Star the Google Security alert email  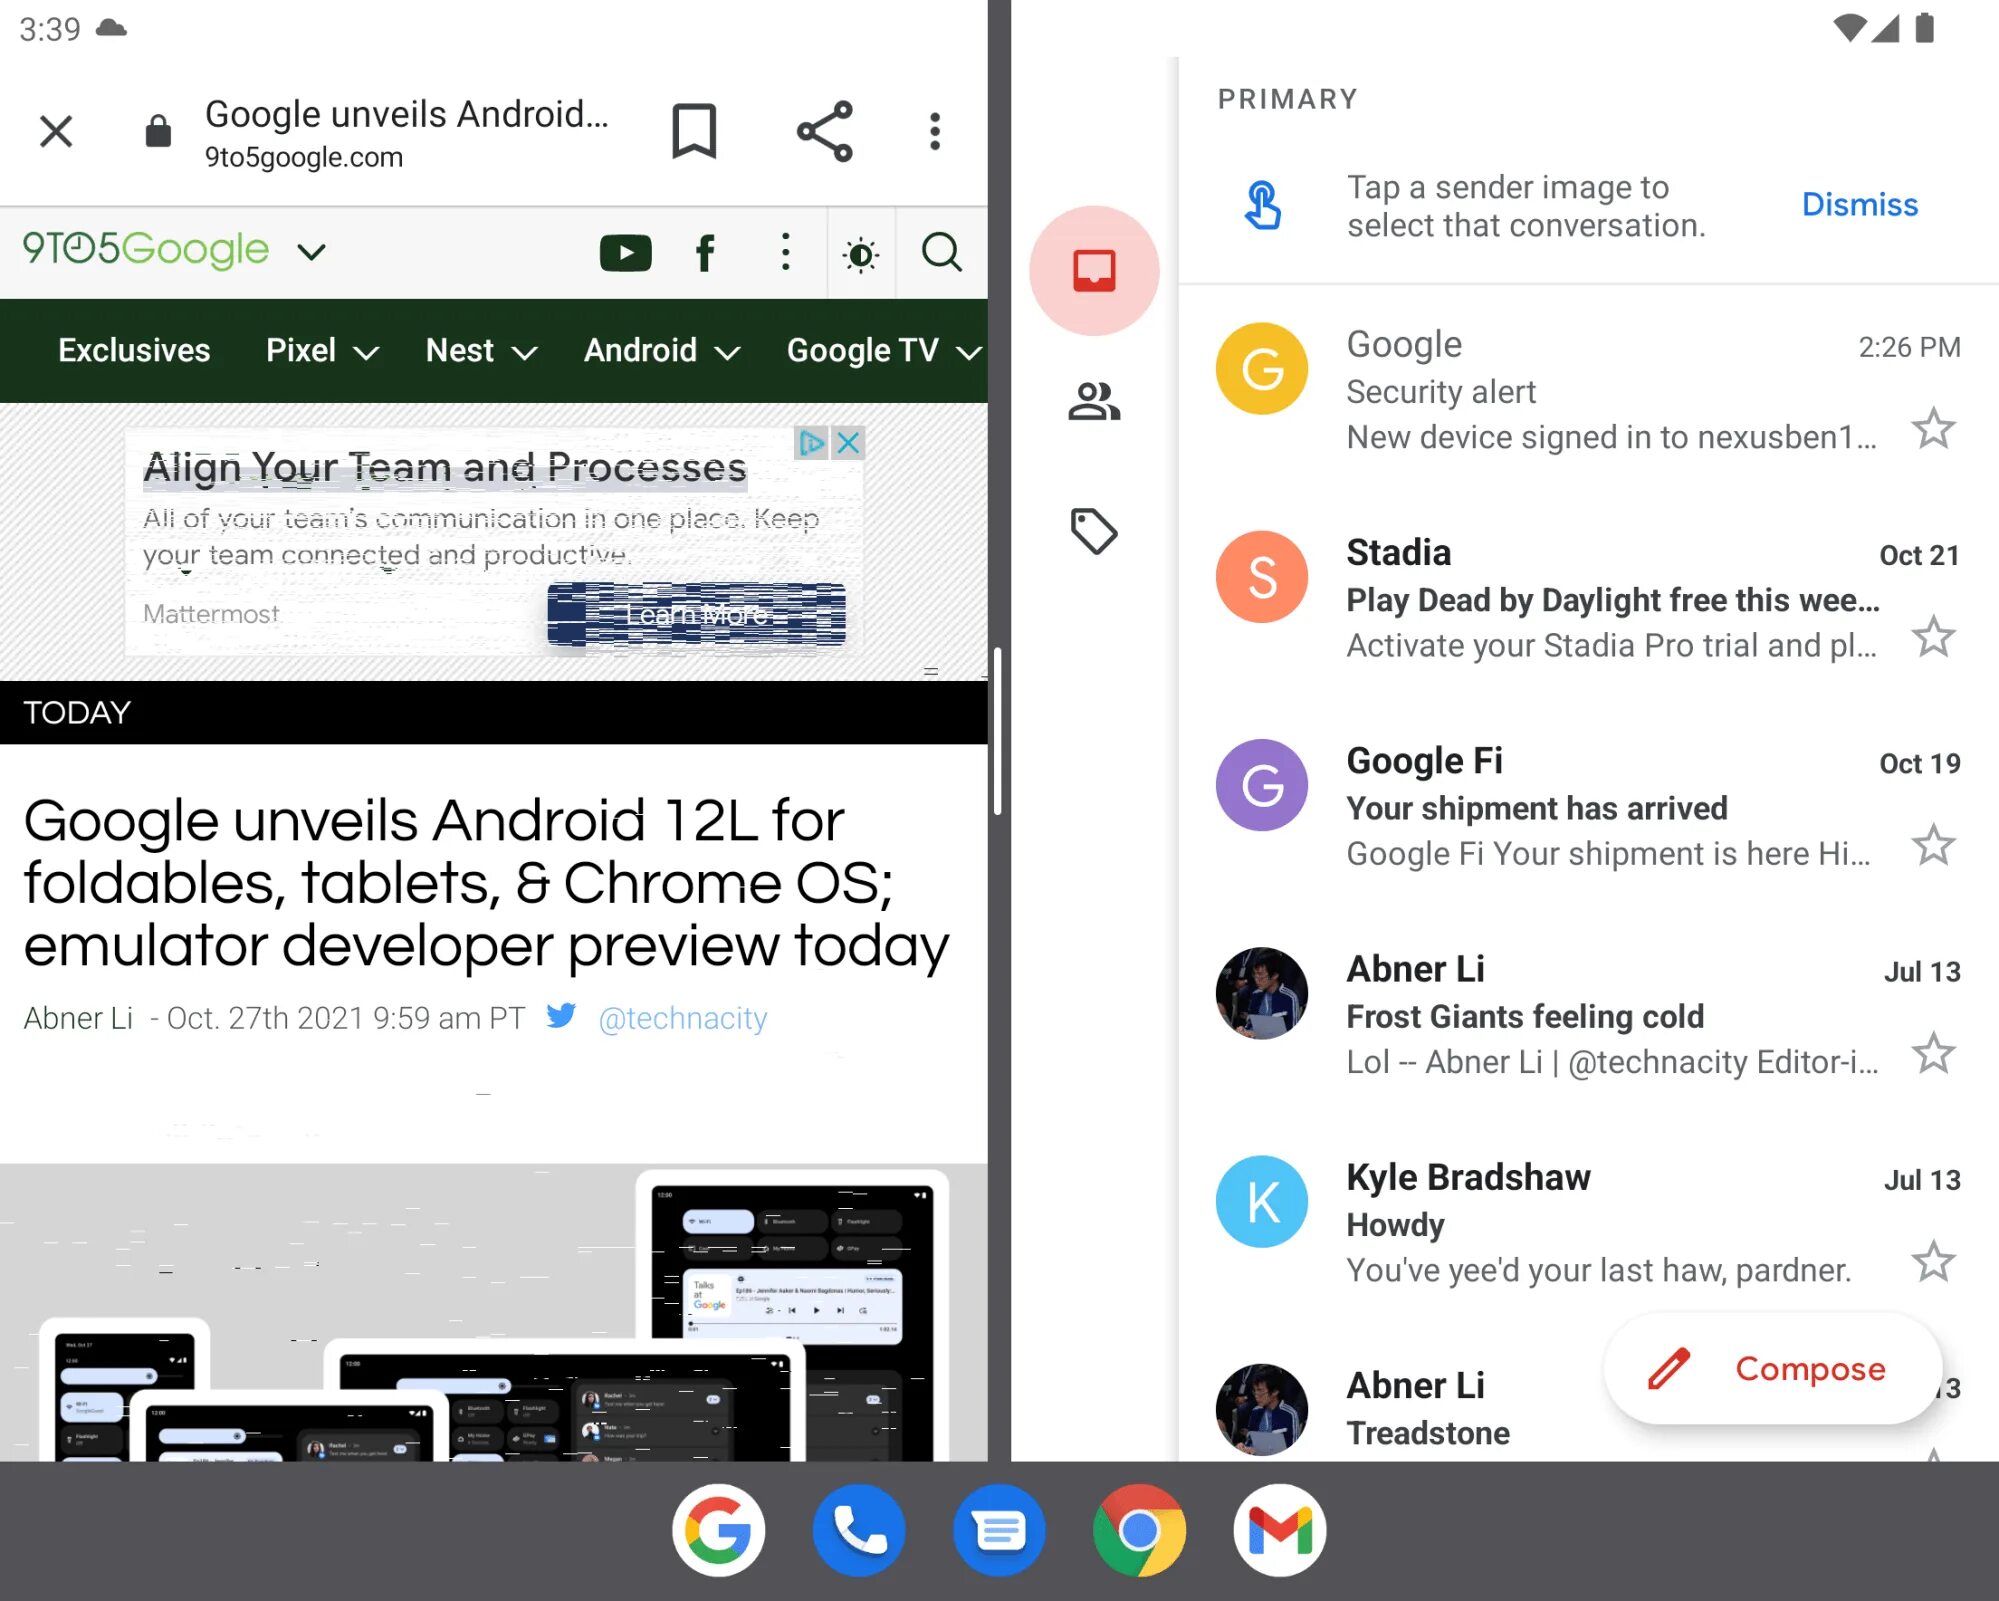(x=1933, y=429)
